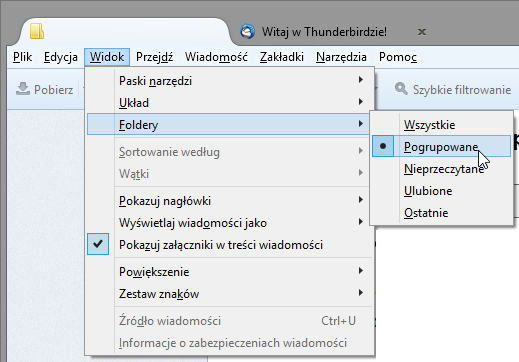Toggle Pokazuj załączniki w treści wiadomości
Screen dimensions: 519x362
(x=229, y=245)
